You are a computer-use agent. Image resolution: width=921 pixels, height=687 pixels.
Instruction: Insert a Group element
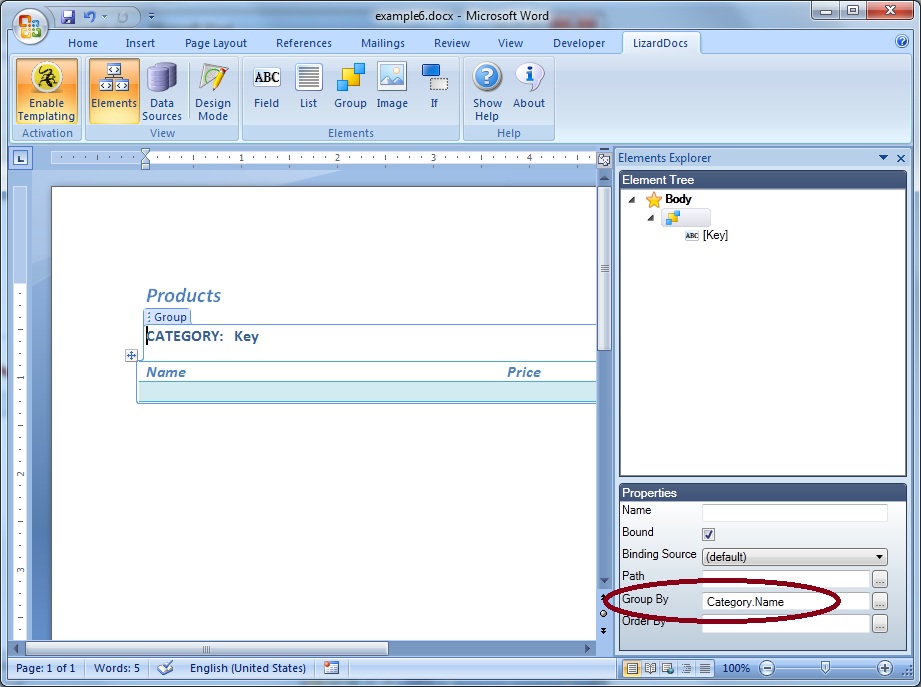(350, 86)
